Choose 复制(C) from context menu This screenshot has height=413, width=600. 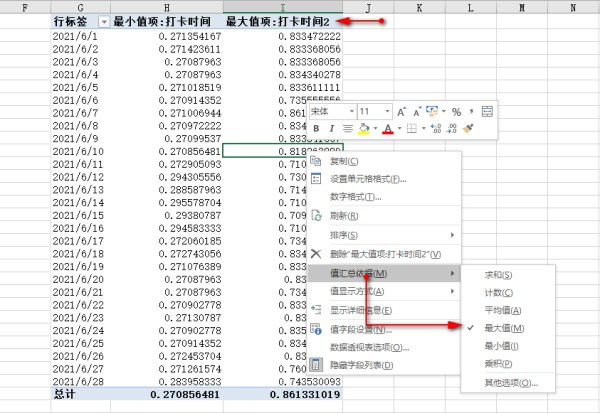point(384,161)
